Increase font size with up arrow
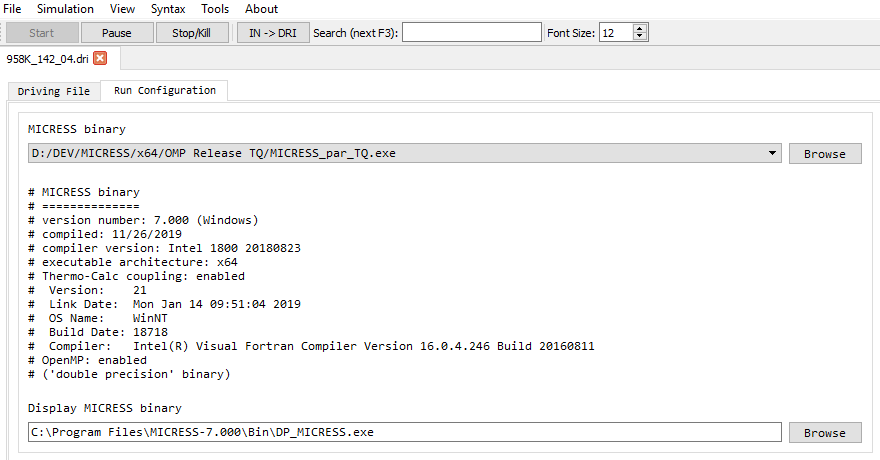The width and height of the screenshot is (880, 460). (640, 28)
